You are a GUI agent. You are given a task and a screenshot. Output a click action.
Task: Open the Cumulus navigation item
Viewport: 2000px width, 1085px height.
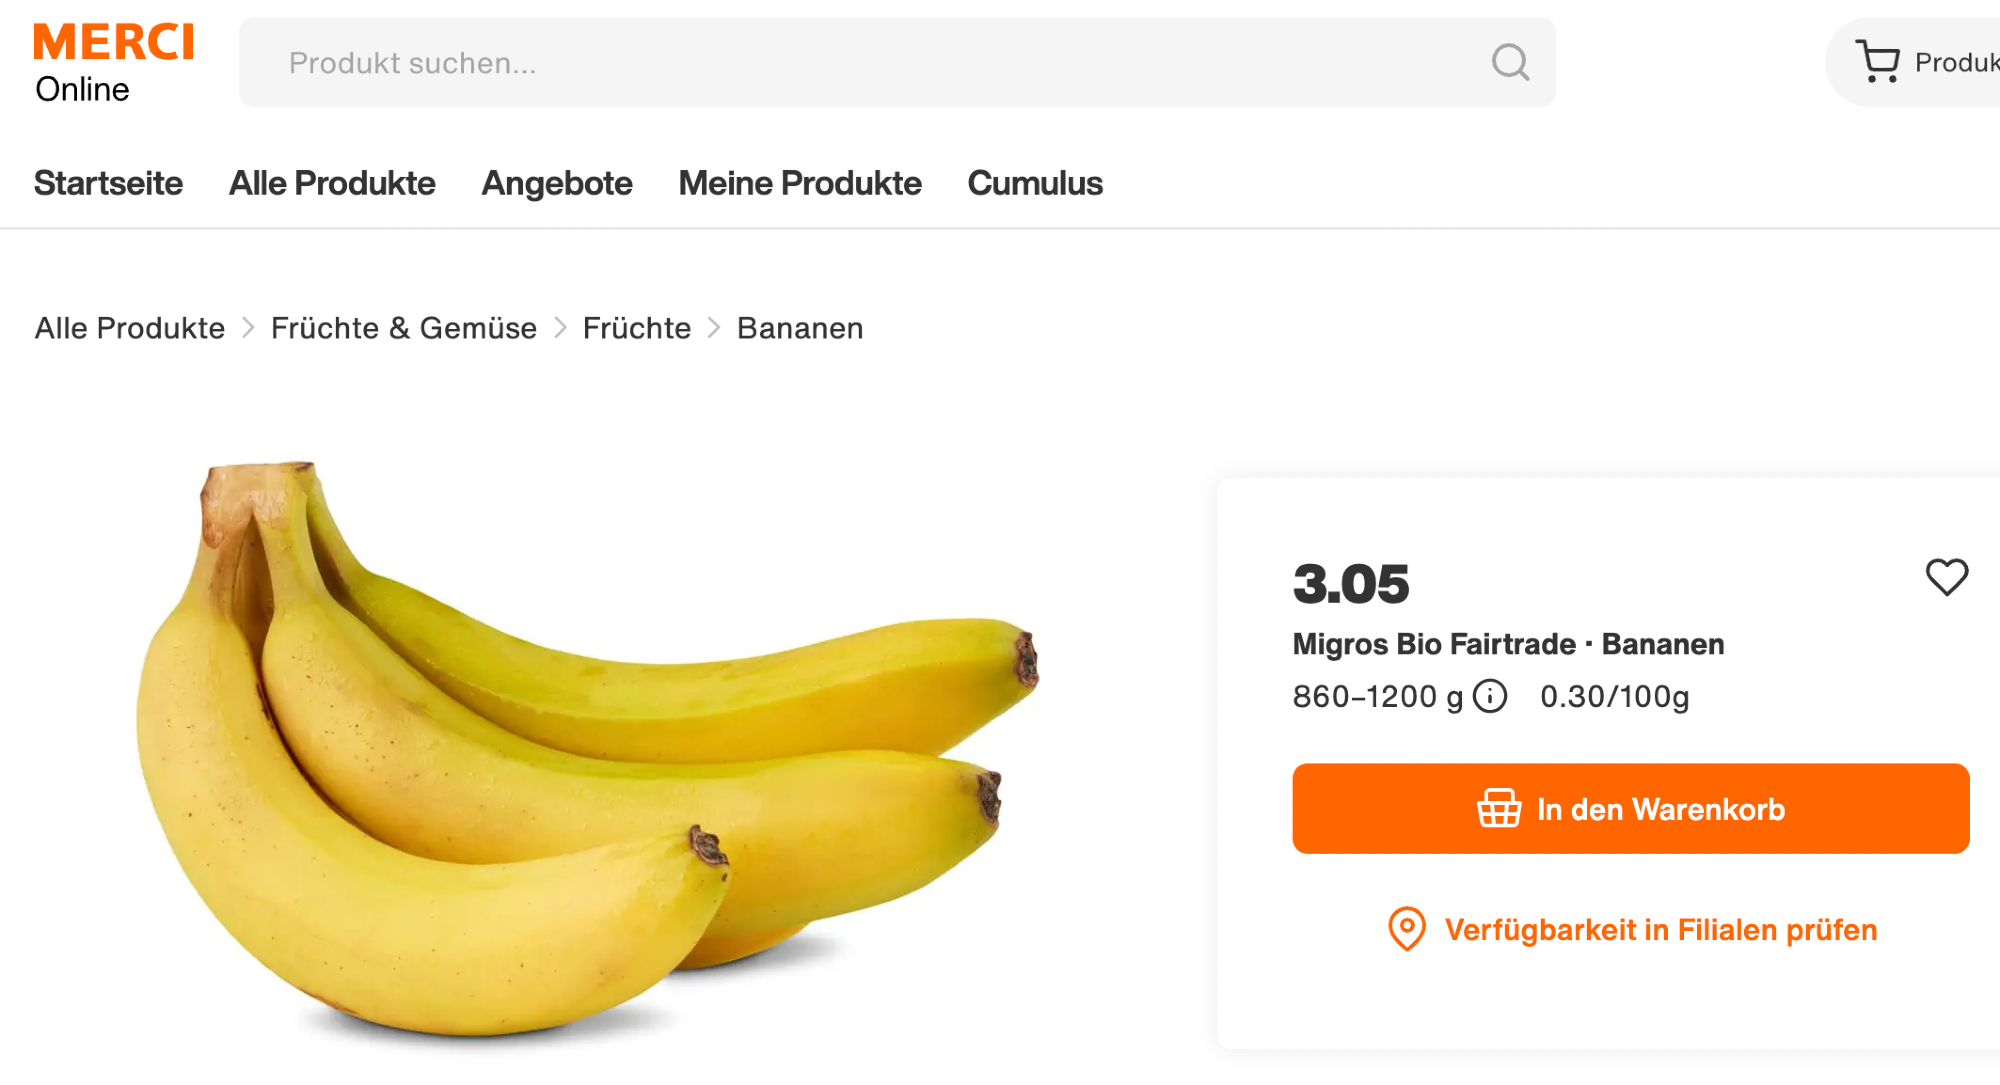(x=1035, y=183)
